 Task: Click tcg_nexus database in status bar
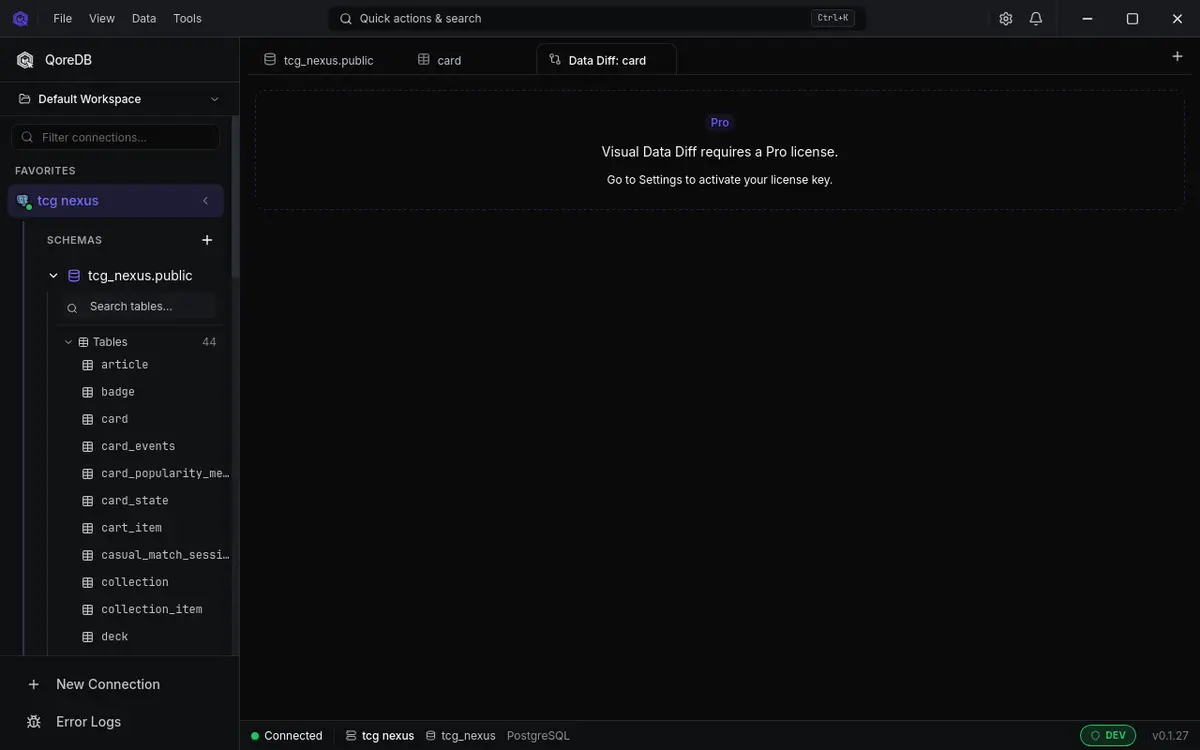click(461, 736)
